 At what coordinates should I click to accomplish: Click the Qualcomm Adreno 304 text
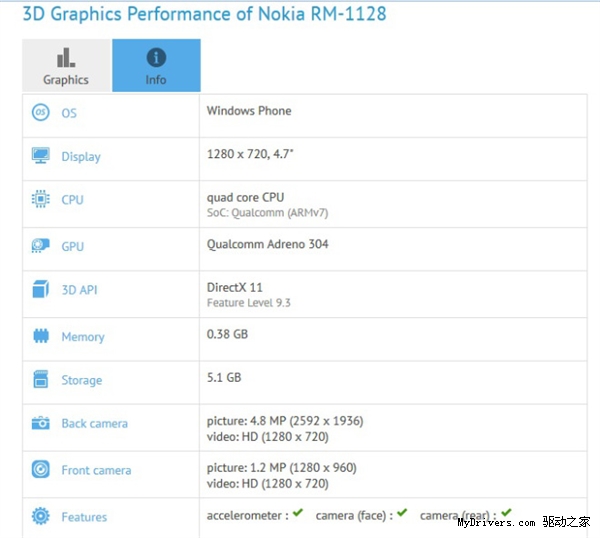(x=267, y=244)
